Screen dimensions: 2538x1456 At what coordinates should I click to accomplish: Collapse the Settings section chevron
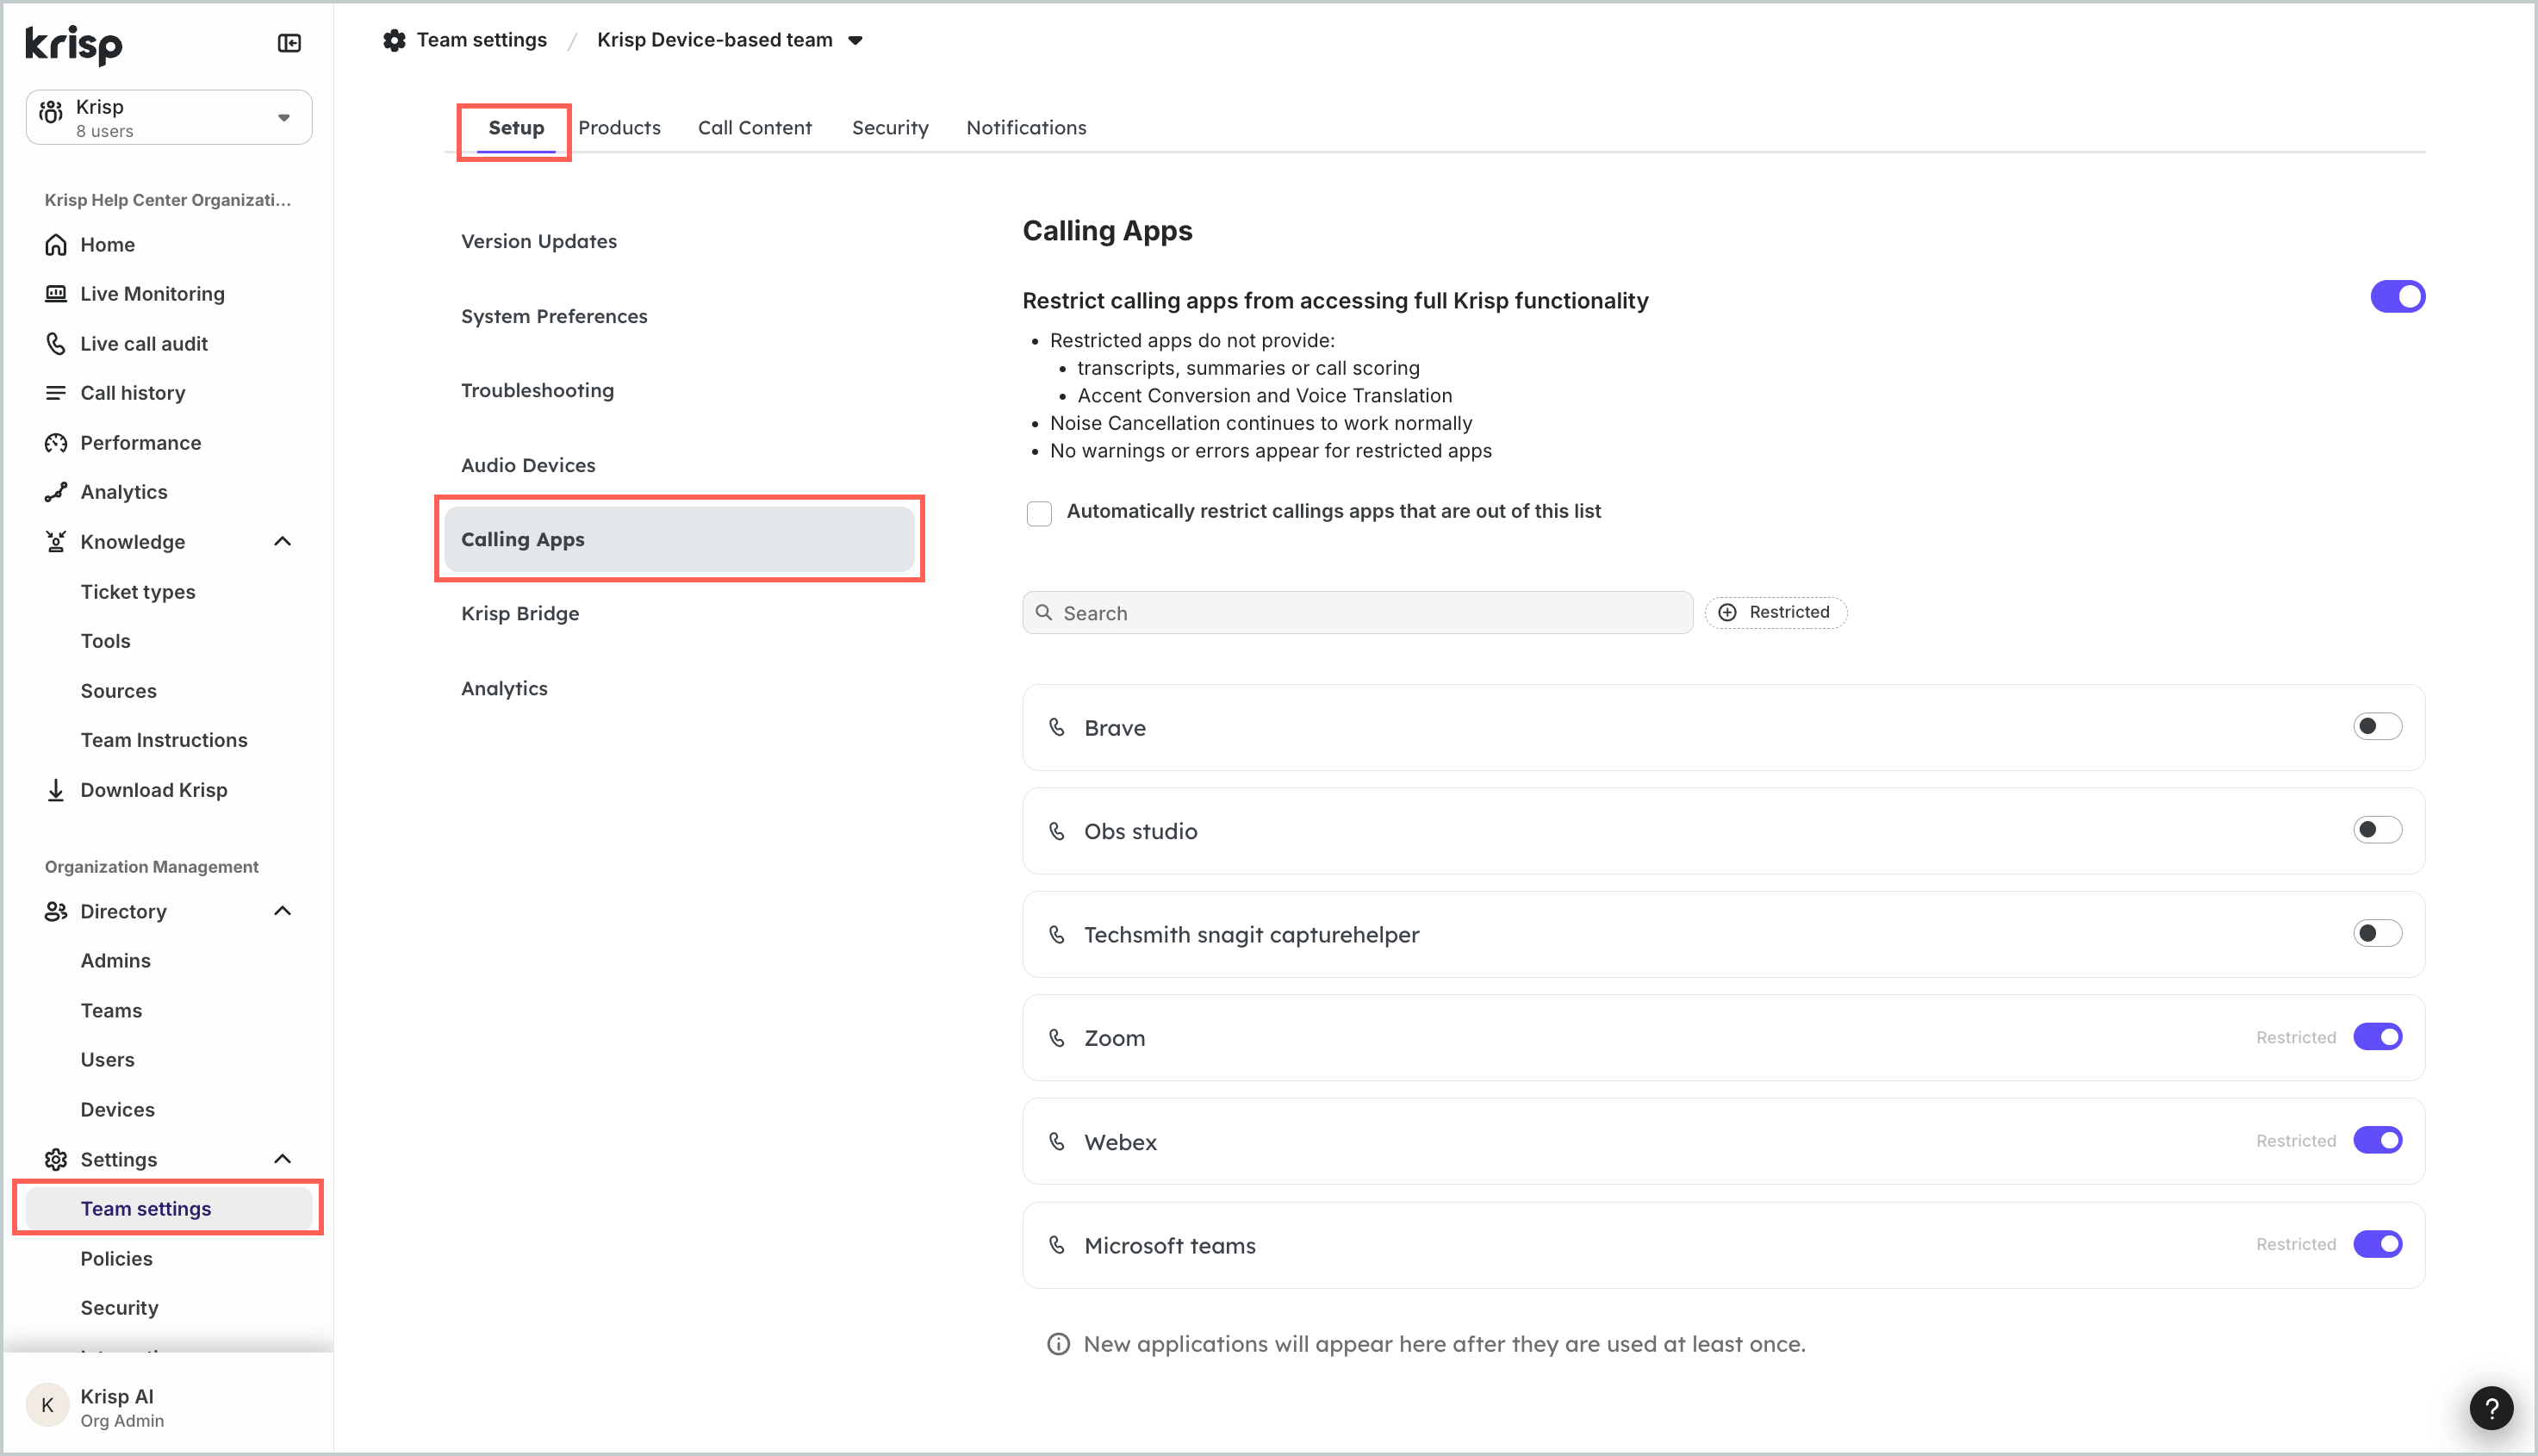click(x=283, y=1159)
